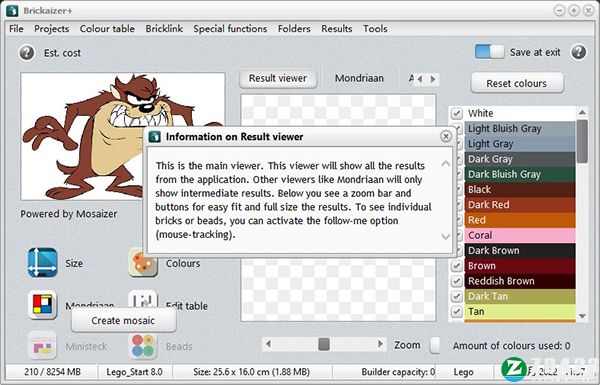Open the Size settings icon
This screenshot has width=600, height=385.
42,263
